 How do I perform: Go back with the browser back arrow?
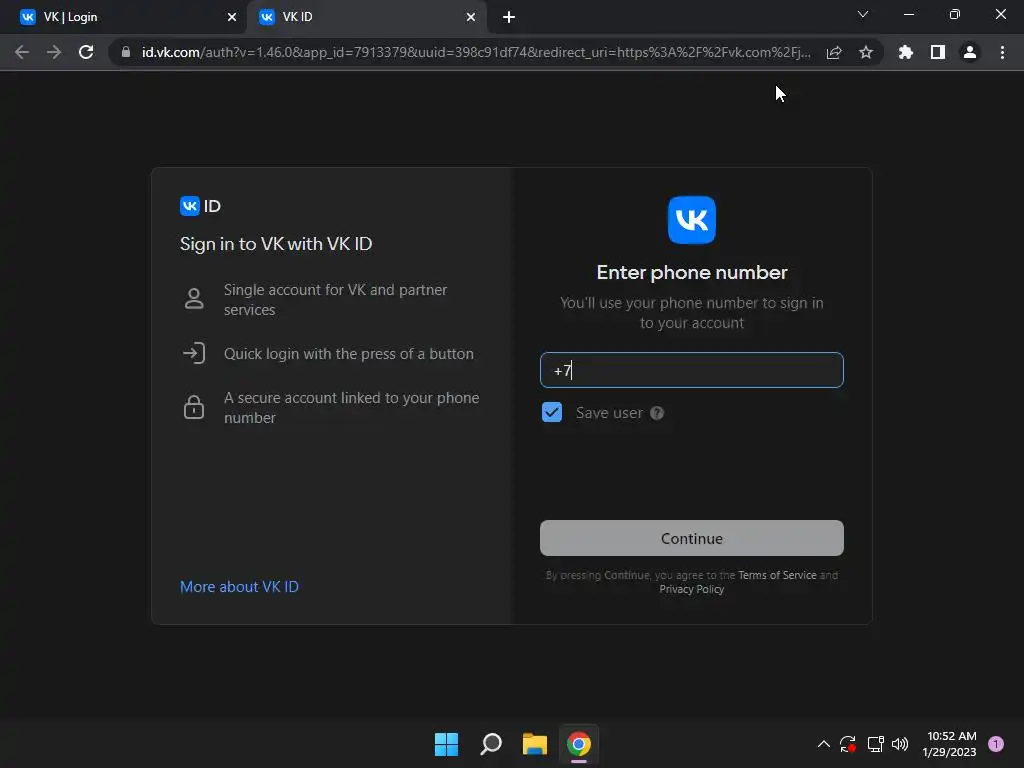pyautogui.click(x=22, y=52)
